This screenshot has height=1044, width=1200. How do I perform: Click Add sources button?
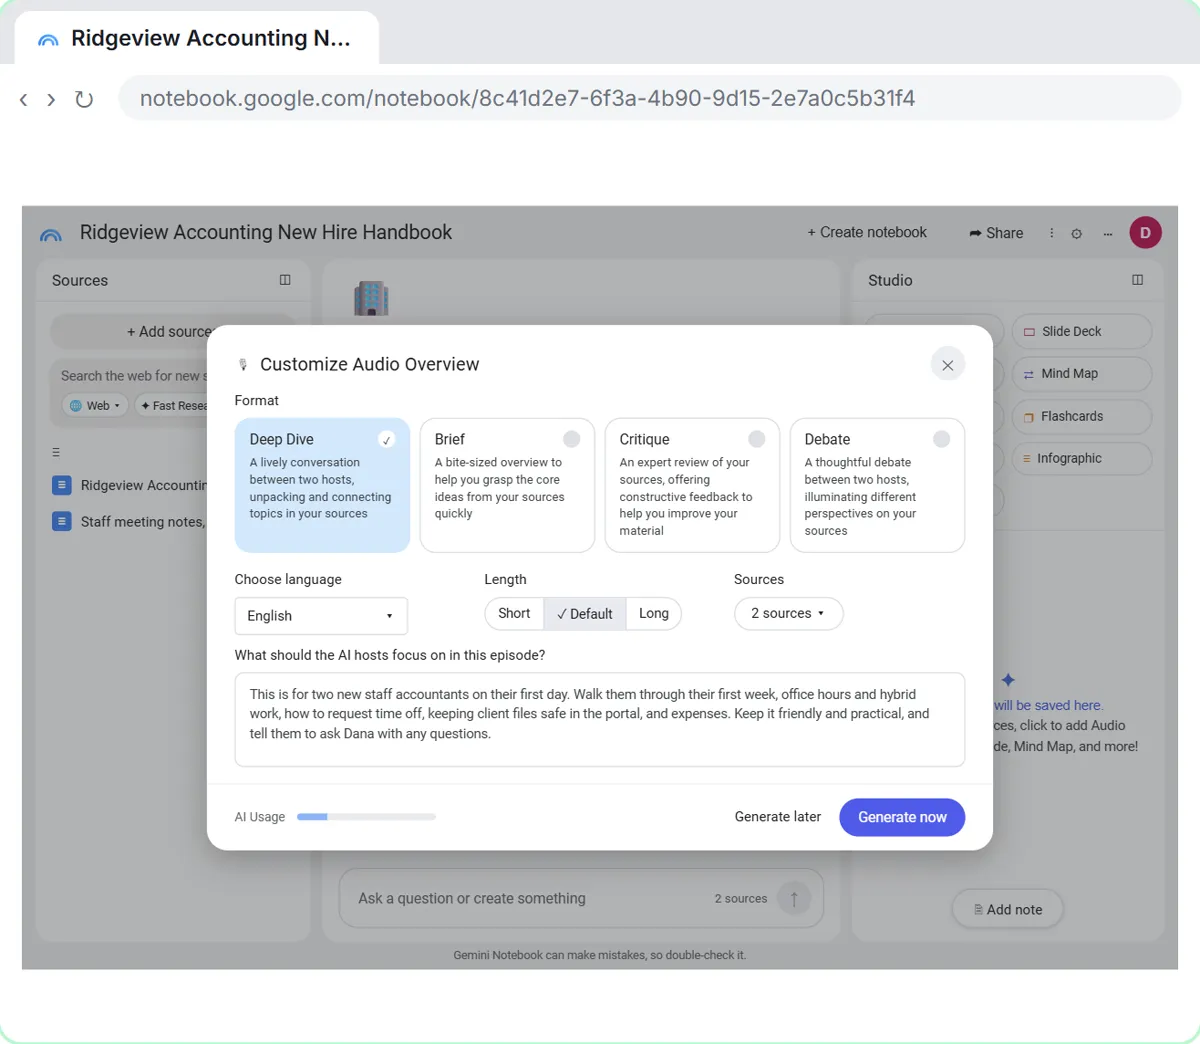(172, 332)
